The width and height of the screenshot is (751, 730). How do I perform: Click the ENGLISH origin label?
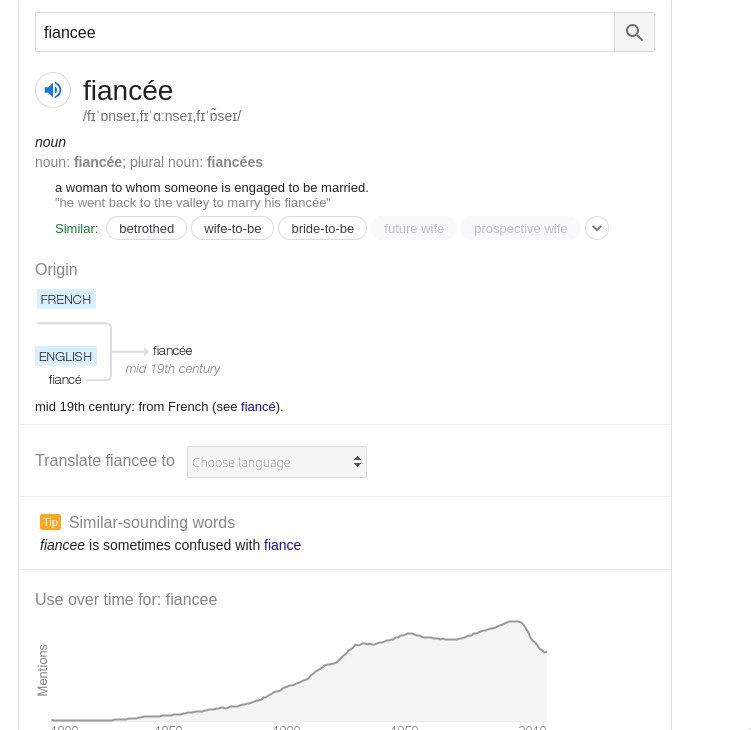point(66,356)
